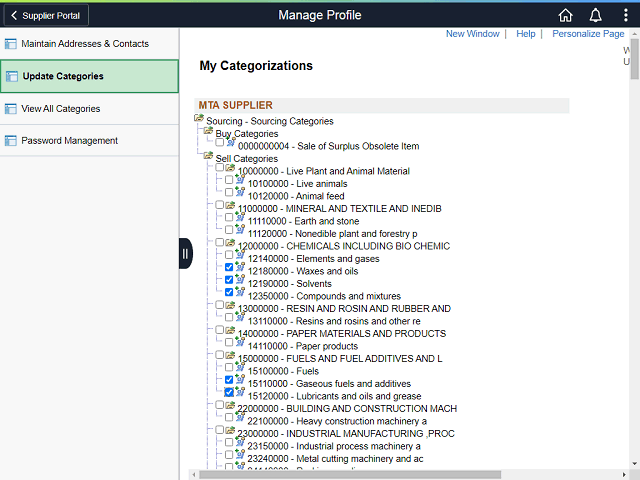Click the leaf icon beside 13110000 Resins and rosins
This screenshot has width=640, height=480.
click(x=240, y=317)
